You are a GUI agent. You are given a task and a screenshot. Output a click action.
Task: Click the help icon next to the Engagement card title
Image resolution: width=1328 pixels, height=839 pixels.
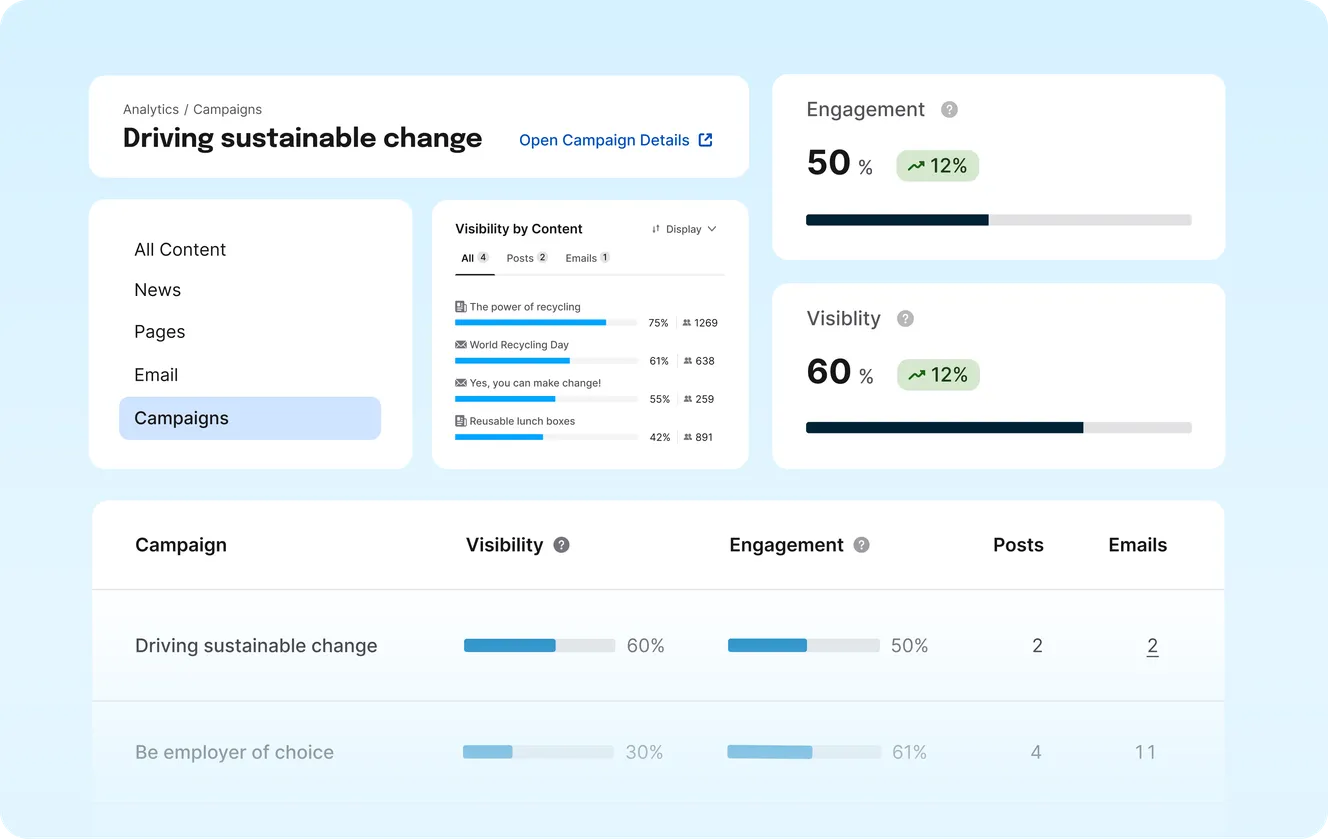point(950,110)
